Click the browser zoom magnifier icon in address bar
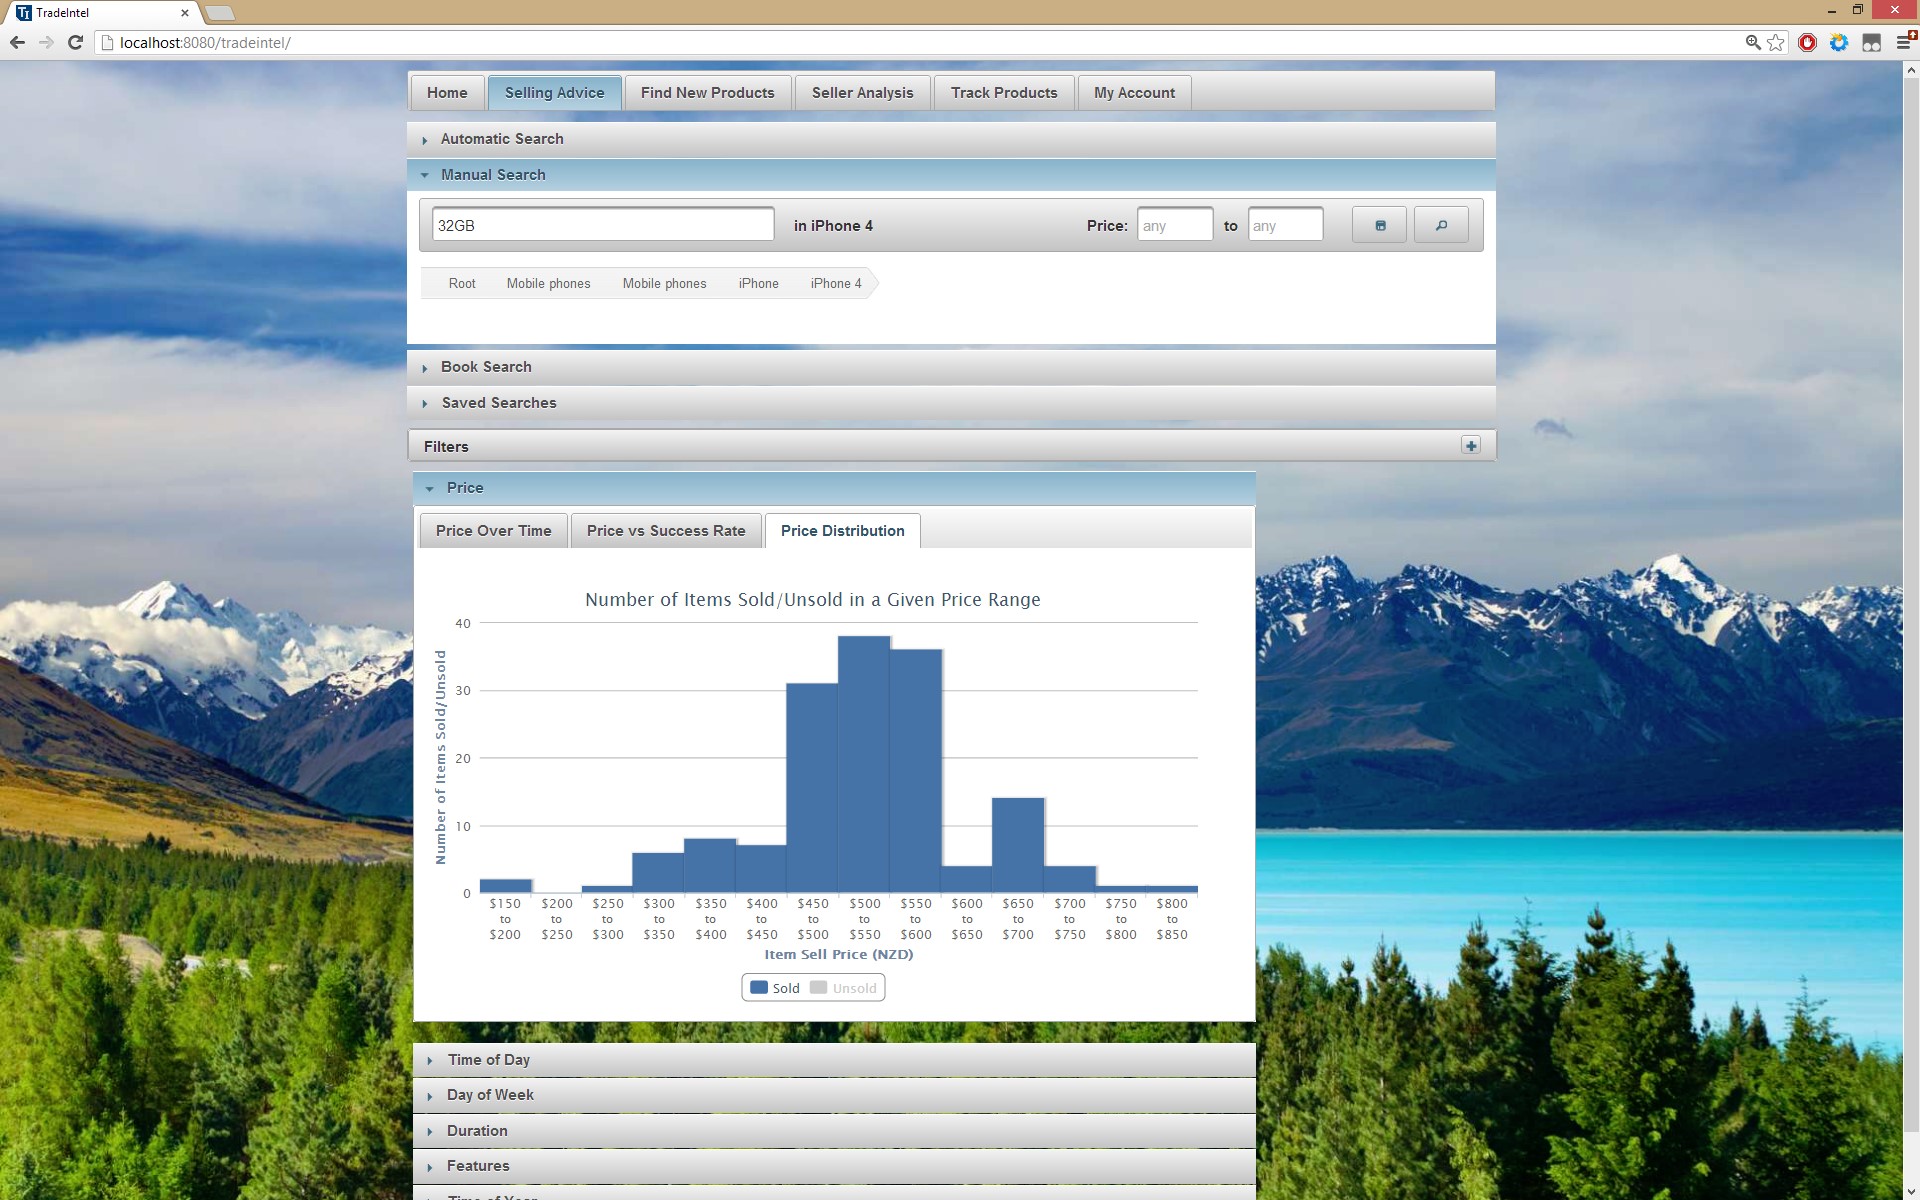Screen dimensions: 1920x1200 pyautogui.click(x=1752, y=42)
